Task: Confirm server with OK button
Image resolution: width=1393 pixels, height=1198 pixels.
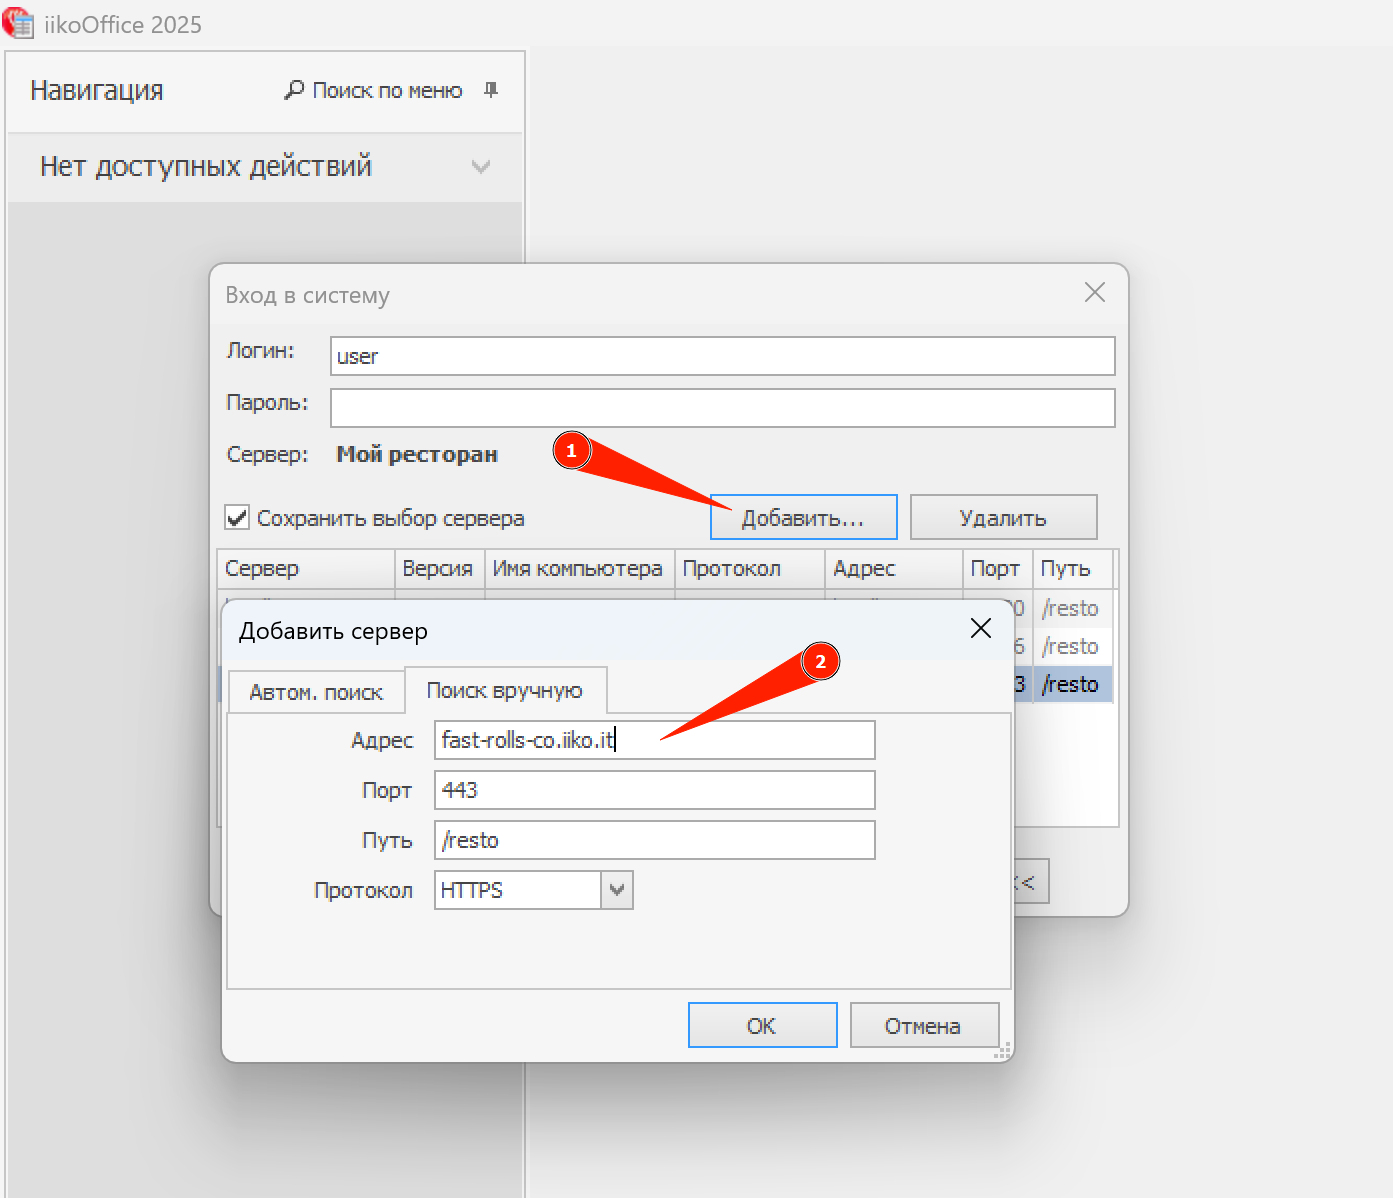Action: click(762, 1025)
